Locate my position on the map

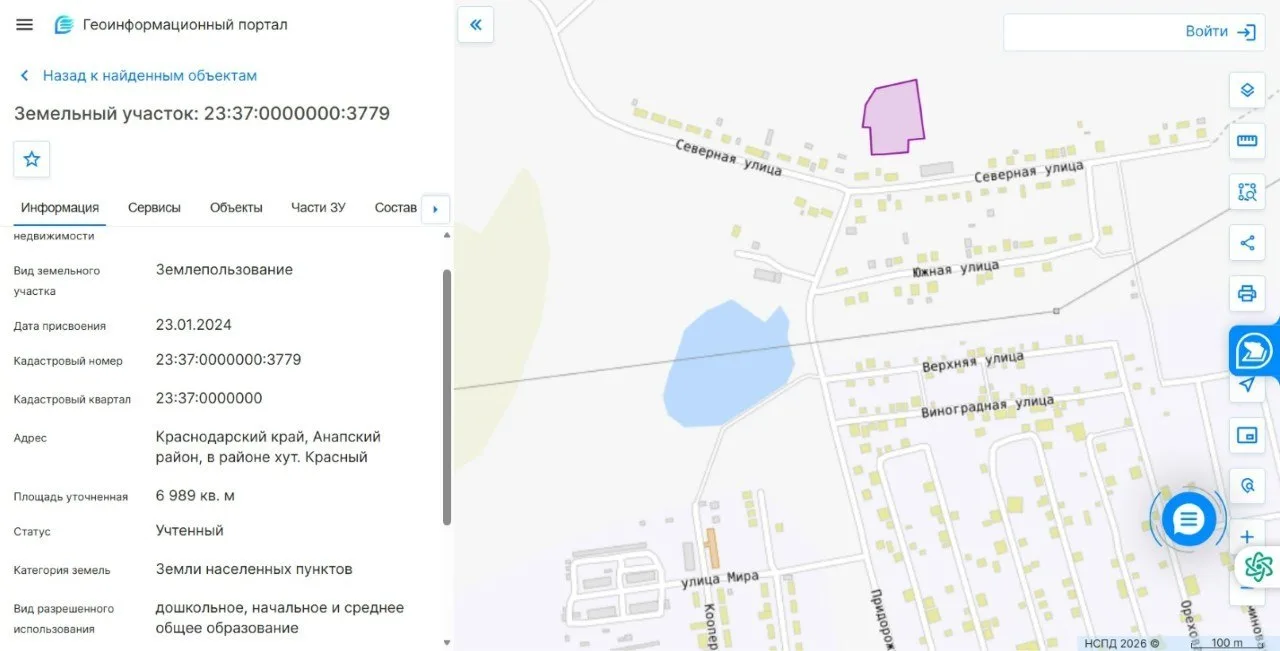tap(1247, 385)
